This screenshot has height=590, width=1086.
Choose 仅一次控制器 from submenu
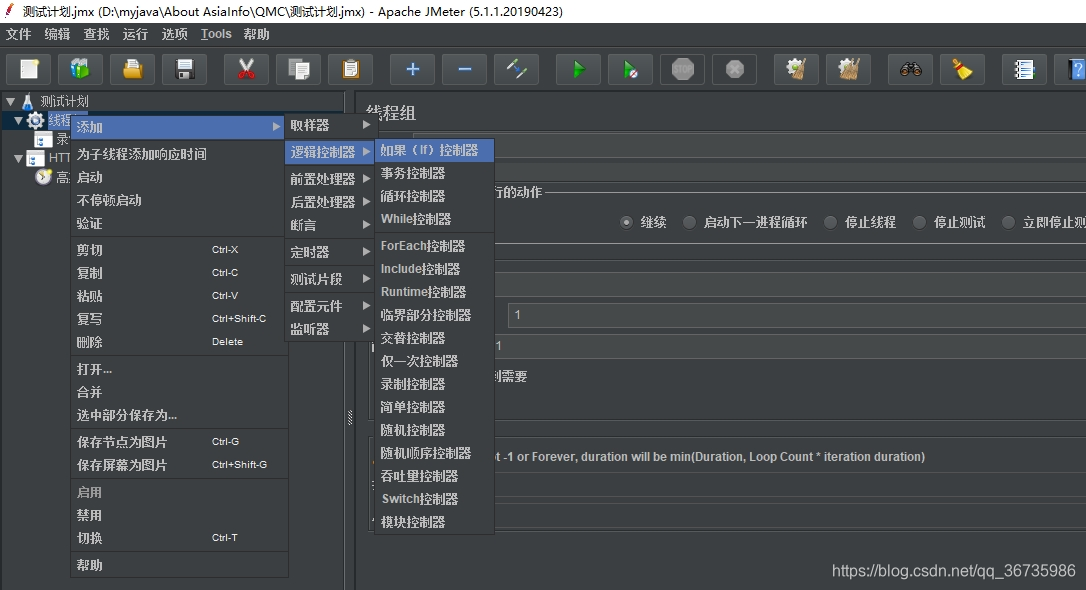434,361
